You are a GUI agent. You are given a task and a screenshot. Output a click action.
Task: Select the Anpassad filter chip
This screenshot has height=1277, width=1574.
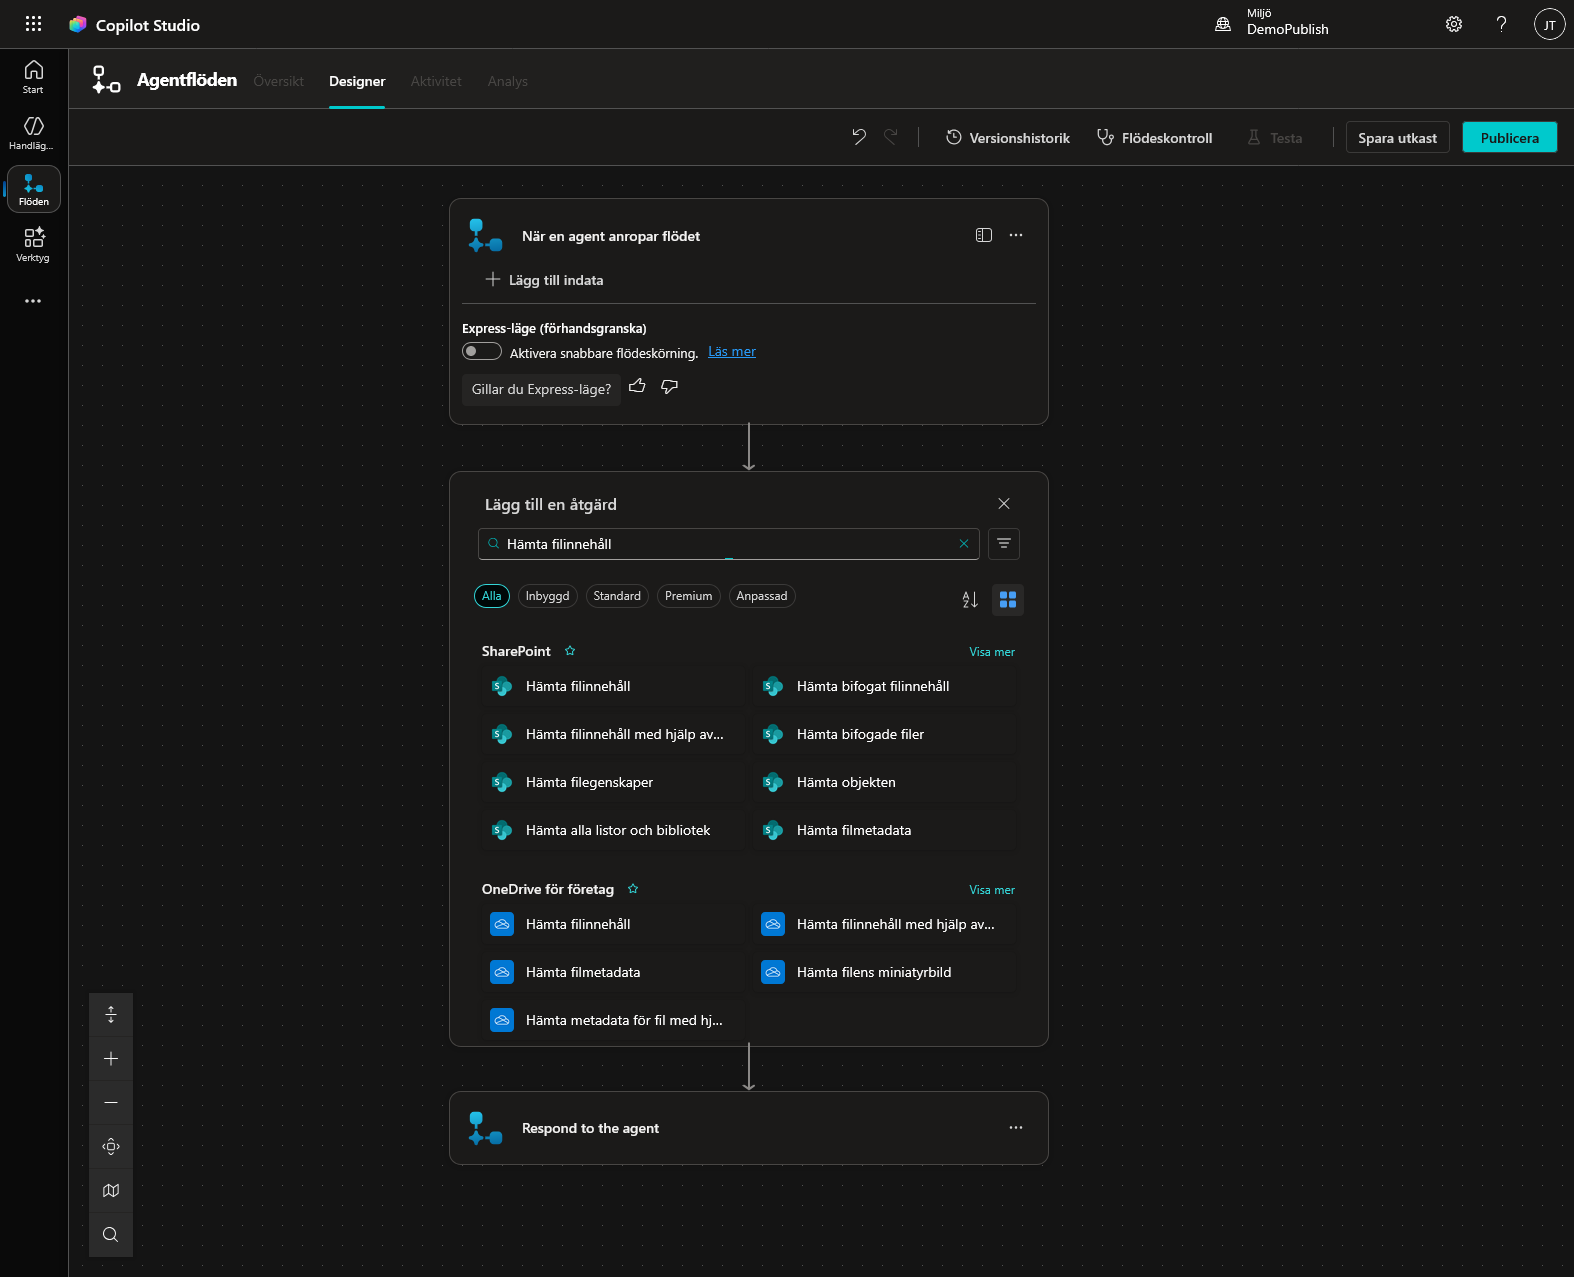pyautogui.click(x=762, y=596)
